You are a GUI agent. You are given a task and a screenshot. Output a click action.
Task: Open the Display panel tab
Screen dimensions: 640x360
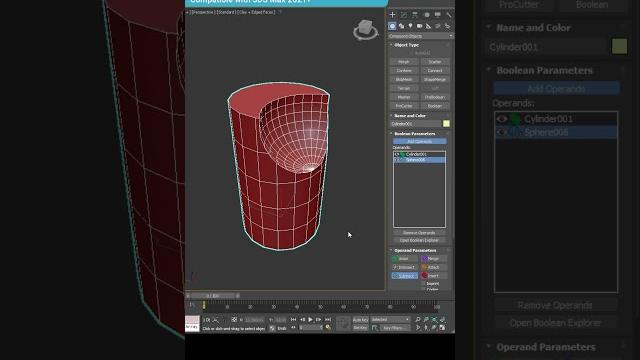[438, 15]
